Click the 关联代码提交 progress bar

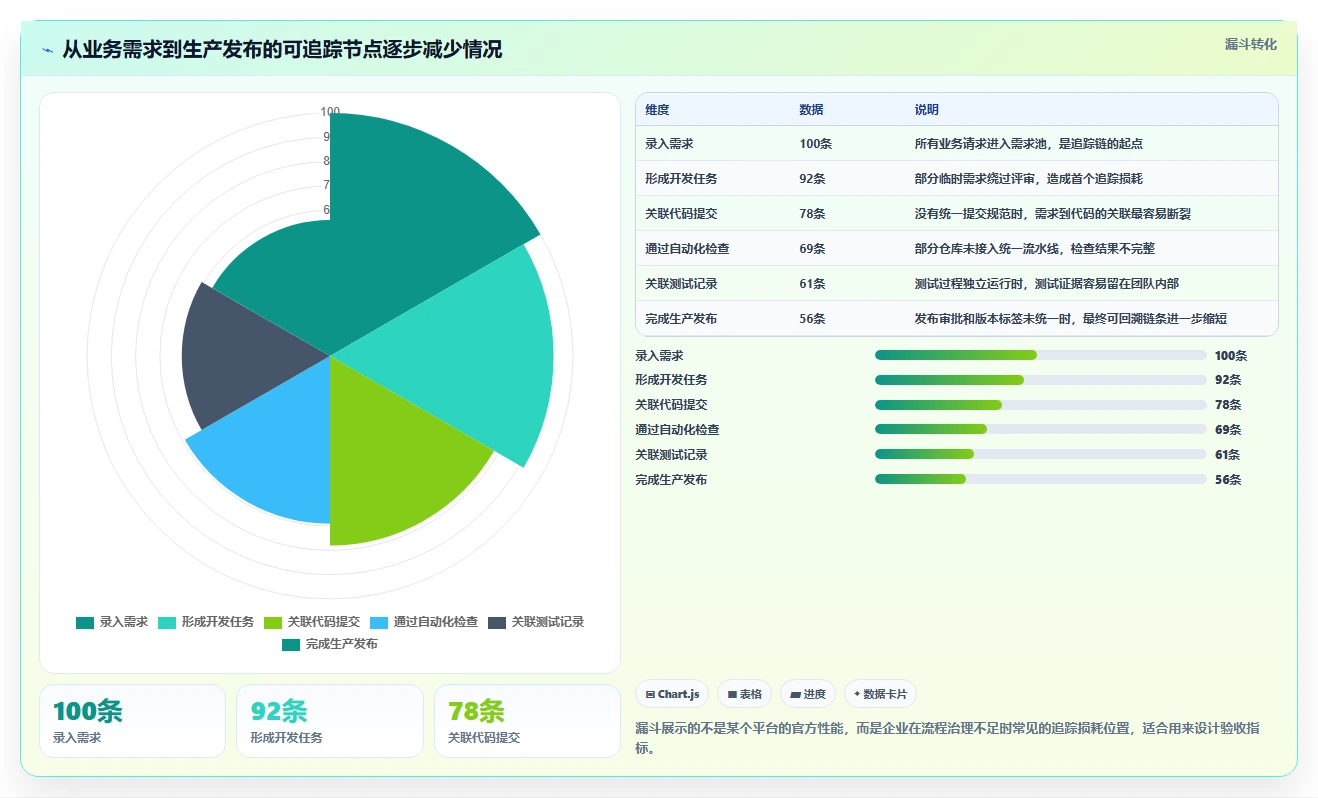pyautogui.click(x=1041, y=405)
